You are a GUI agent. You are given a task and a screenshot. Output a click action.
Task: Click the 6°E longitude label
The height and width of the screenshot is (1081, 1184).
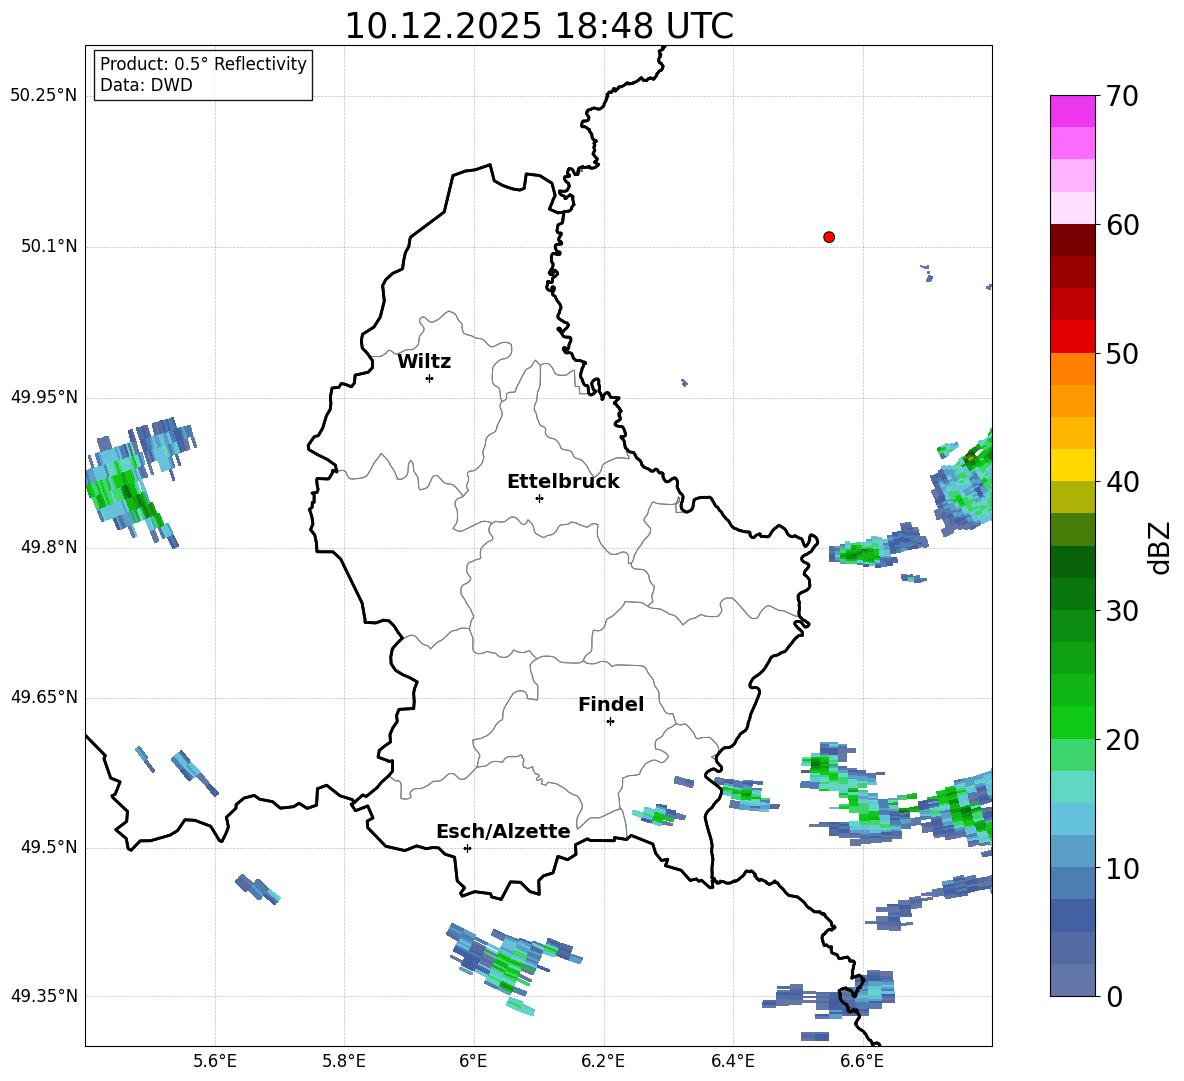pyautogui.click(x=473, y=1061)
